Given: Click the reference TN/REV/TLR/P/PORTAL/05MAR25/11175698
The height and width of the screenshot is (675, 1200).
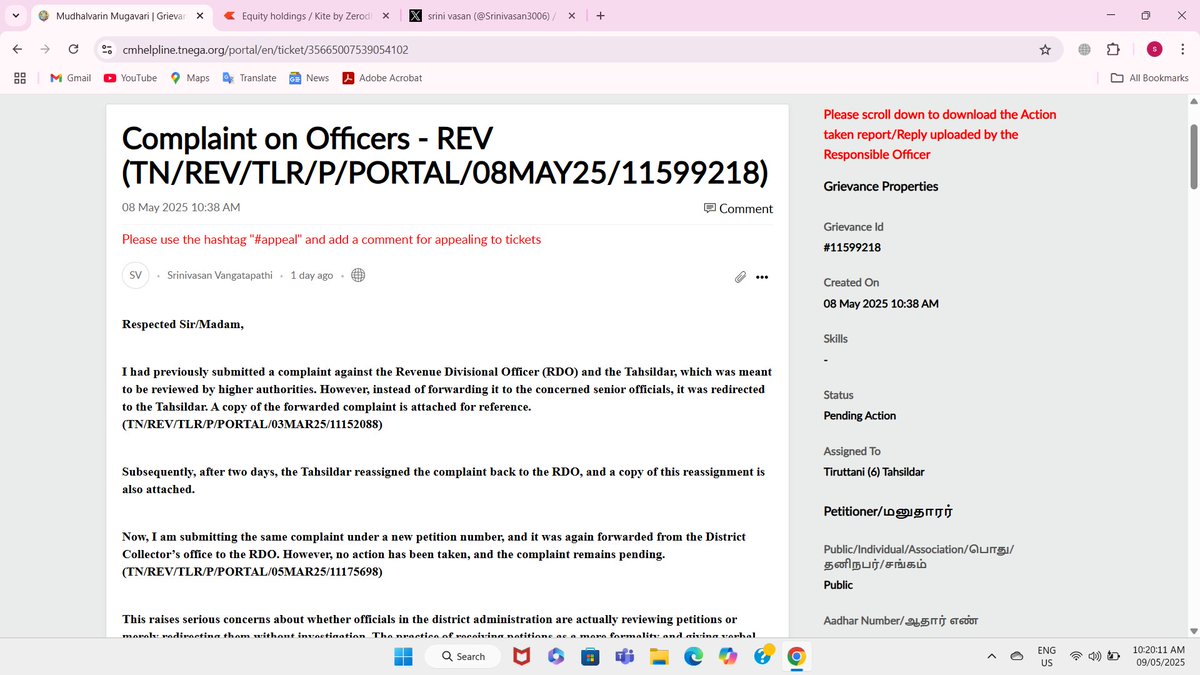Looking at the screenshot, I should click(252, 572).
